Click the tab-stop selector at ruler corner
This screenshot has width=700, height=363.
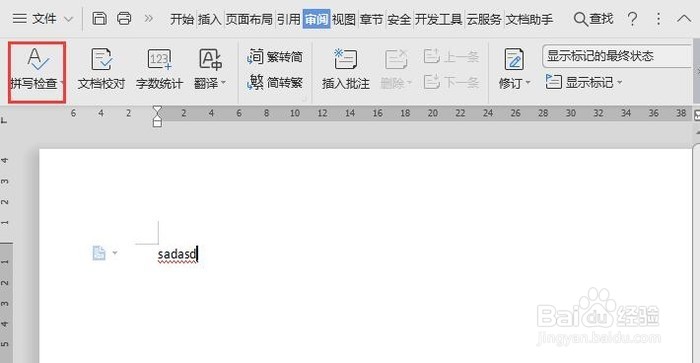pos(4,120)
